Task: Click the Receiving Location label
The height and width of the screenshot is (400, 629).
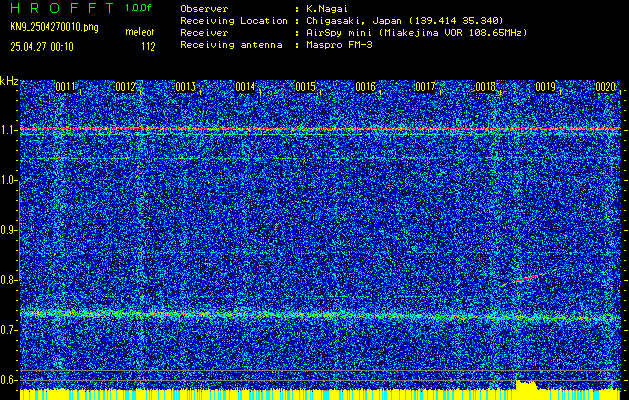Action: pos(234,20)
